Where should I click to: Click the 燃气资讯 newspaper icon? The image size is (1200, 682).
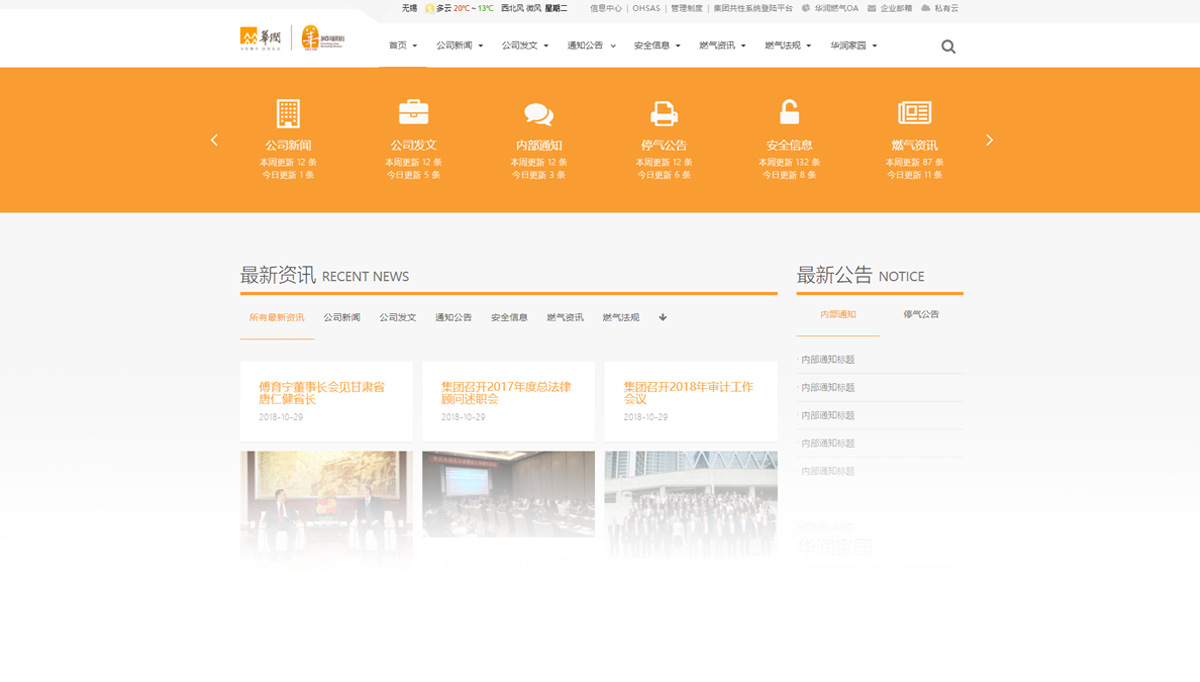[x=914, y=113]
